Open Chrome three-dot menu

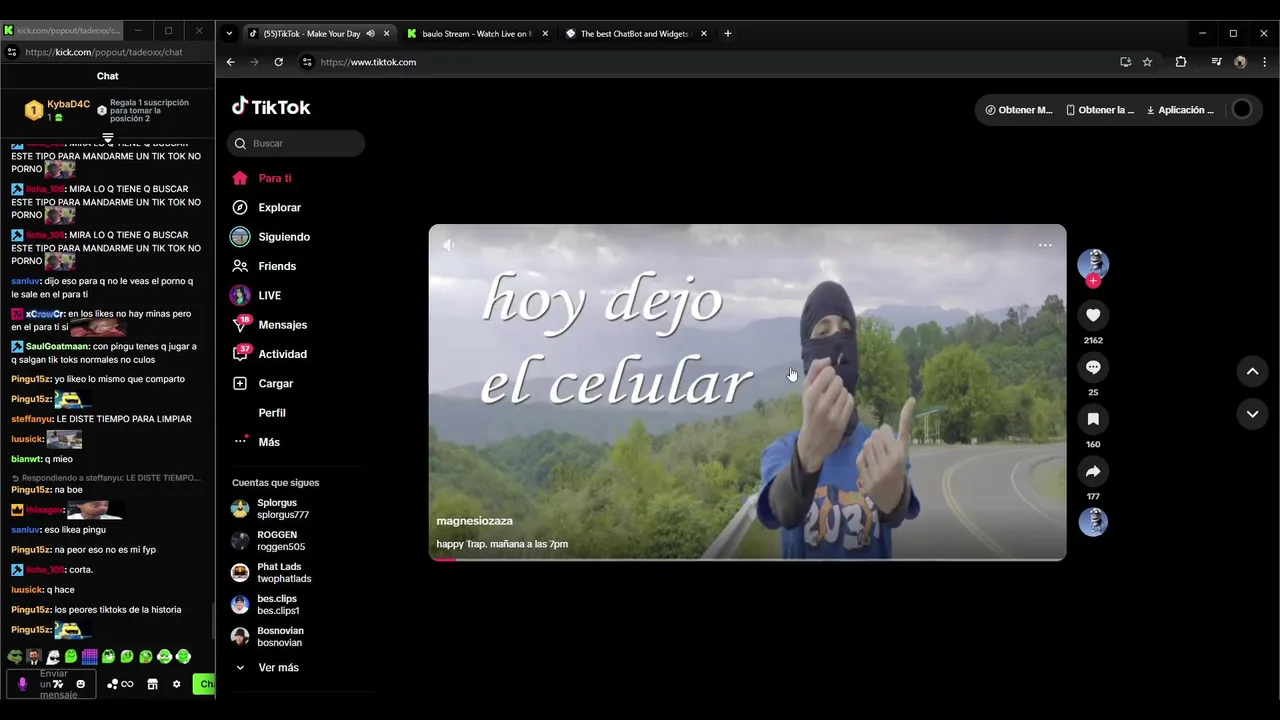[x=1265, y=62]
